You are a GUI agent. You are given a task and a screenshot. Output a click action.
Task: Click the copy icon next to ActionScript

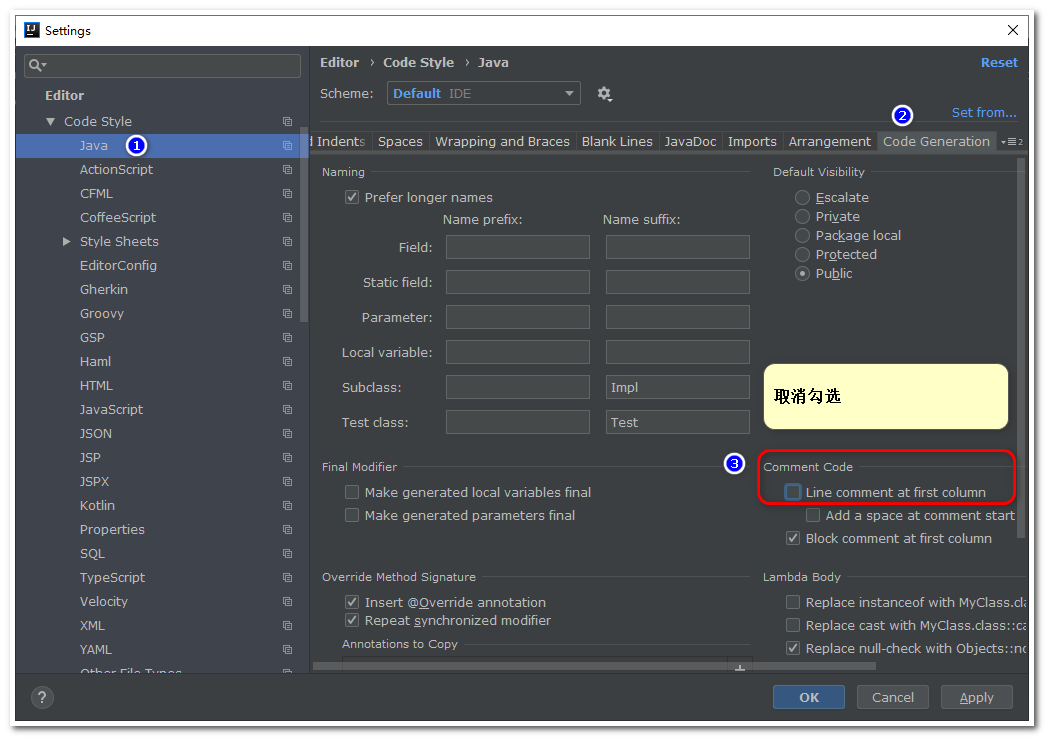point(287,169)
